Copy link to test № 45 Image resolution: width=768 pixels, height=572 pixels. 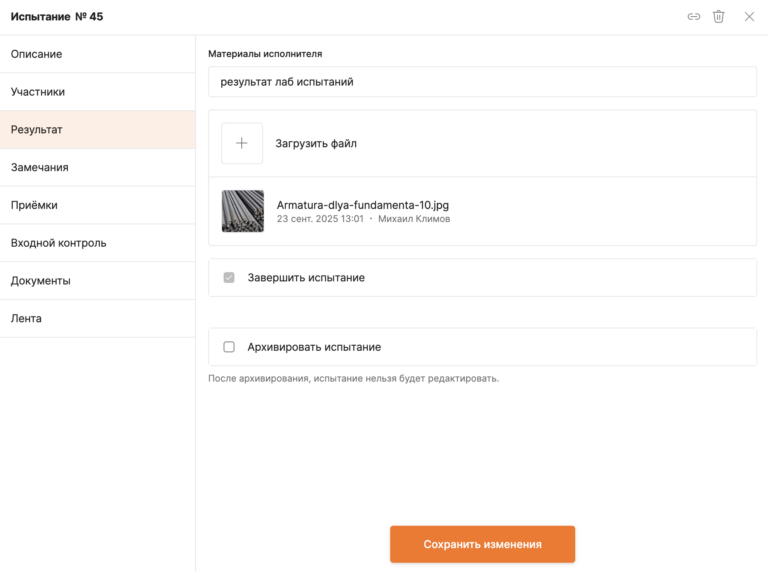click(693, 17)
